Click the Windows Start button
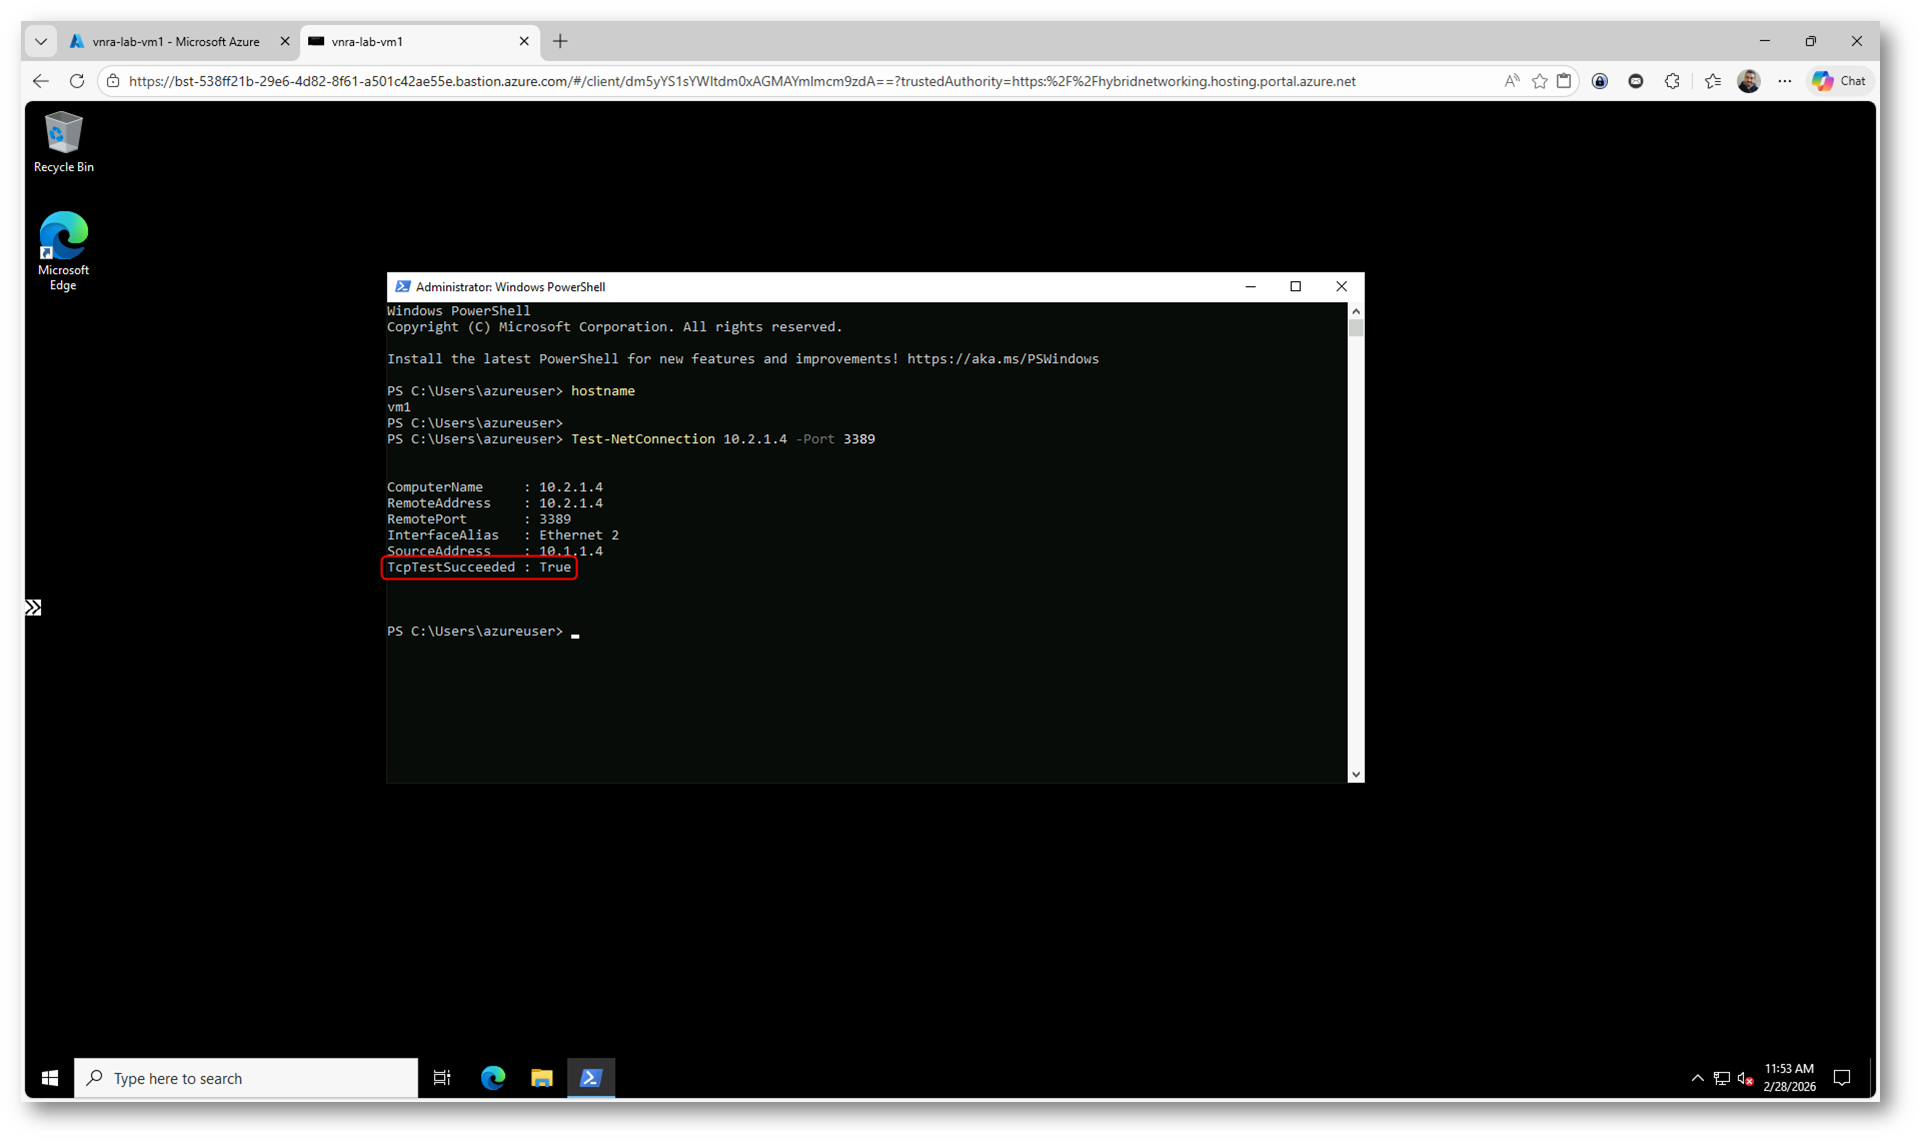This screenshot has width=1922, height=1144. [50, 1078]
